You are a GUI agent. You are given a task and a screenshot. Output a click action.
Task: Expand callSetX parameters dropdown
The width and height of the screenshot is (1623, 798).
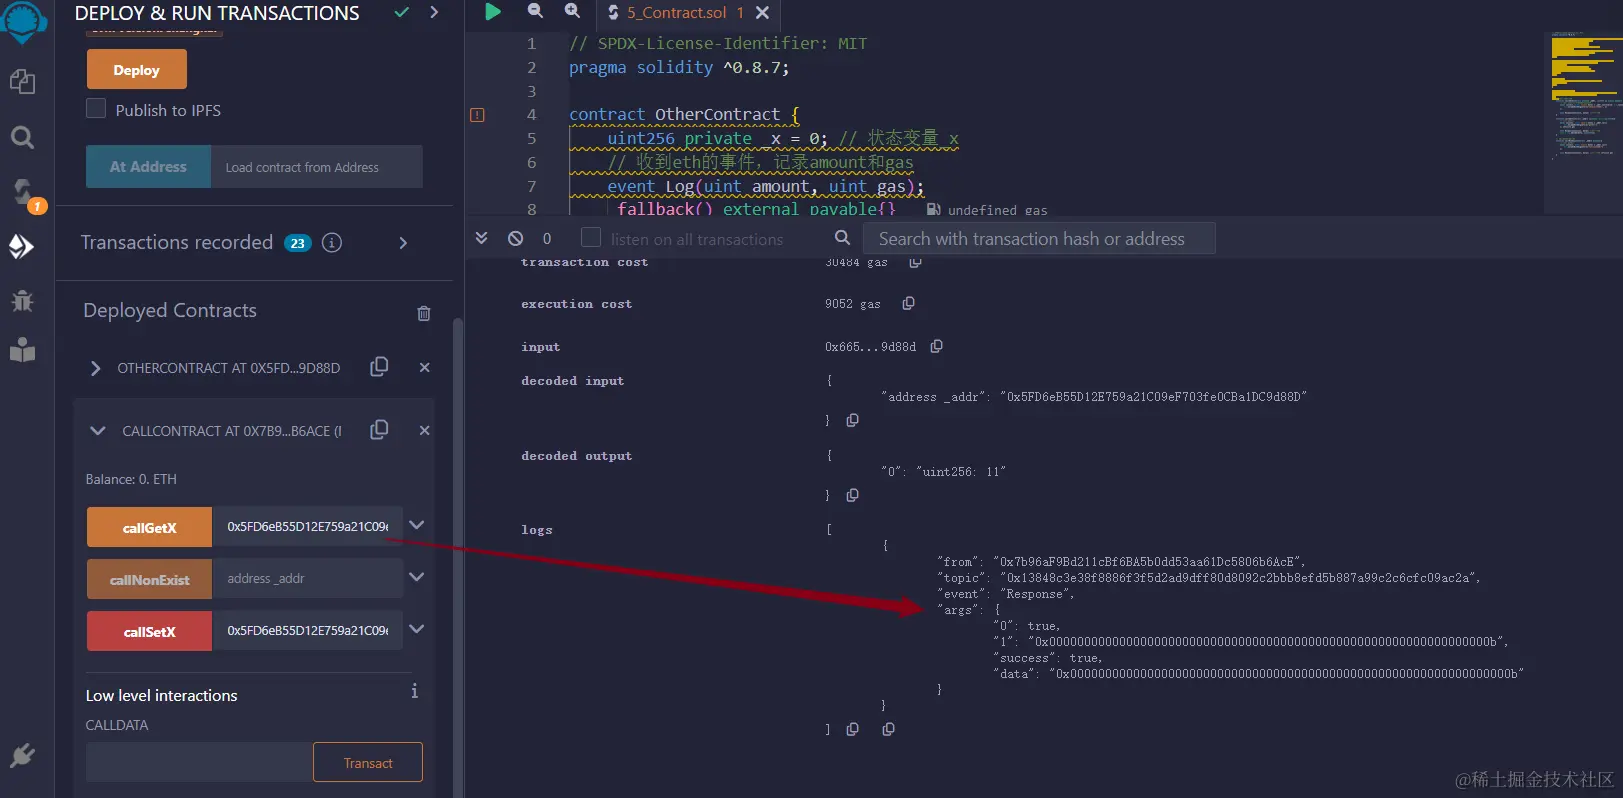tap(417, 629)
